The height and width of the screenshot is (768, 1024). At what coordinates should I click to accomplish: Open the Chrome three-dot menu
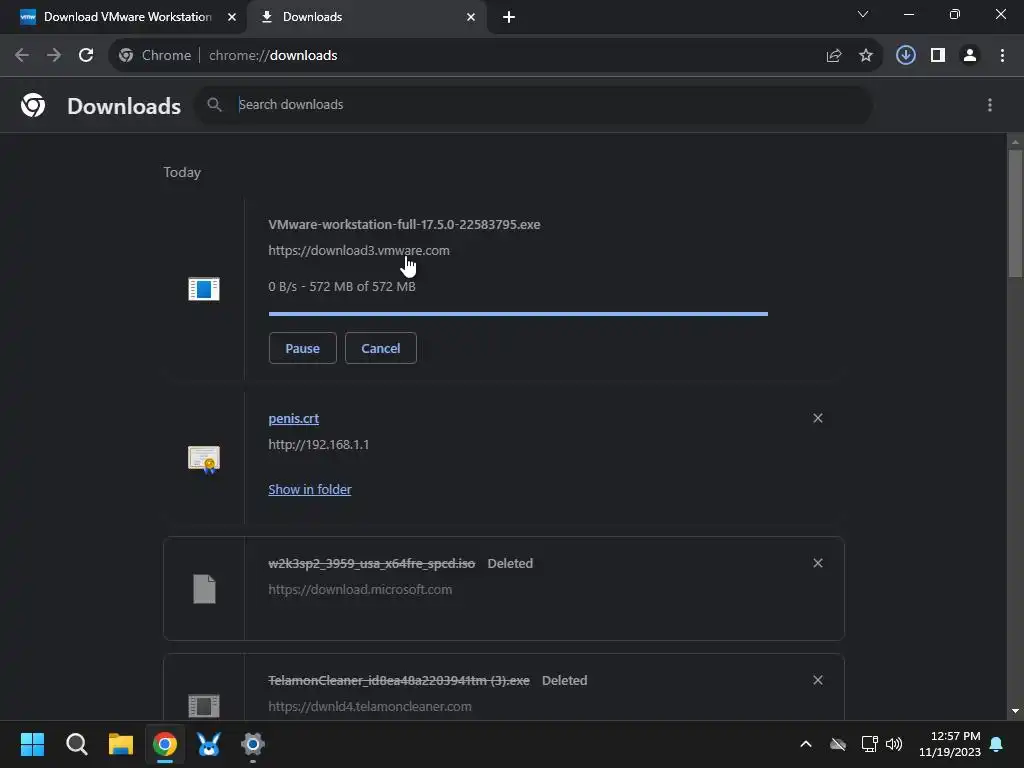pyautogui.click(x=1002, y=56)
